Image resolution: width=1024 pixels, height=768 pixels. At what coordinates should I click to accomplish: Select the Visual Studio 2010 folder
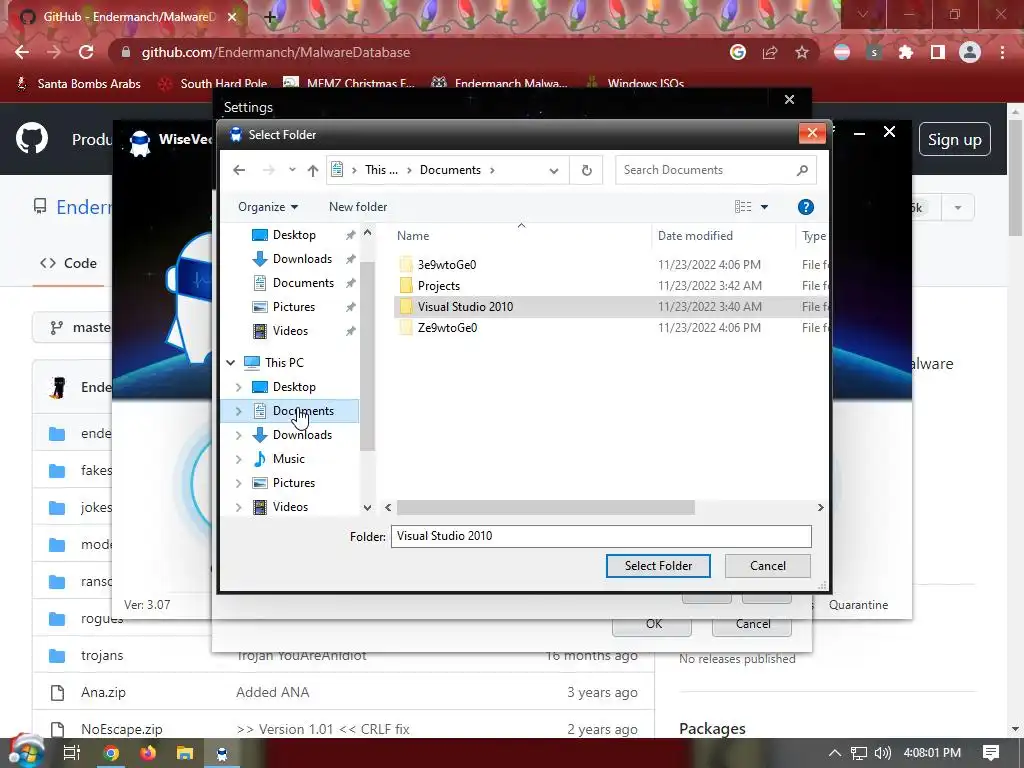pyautogui.click(x=465, y=306)
